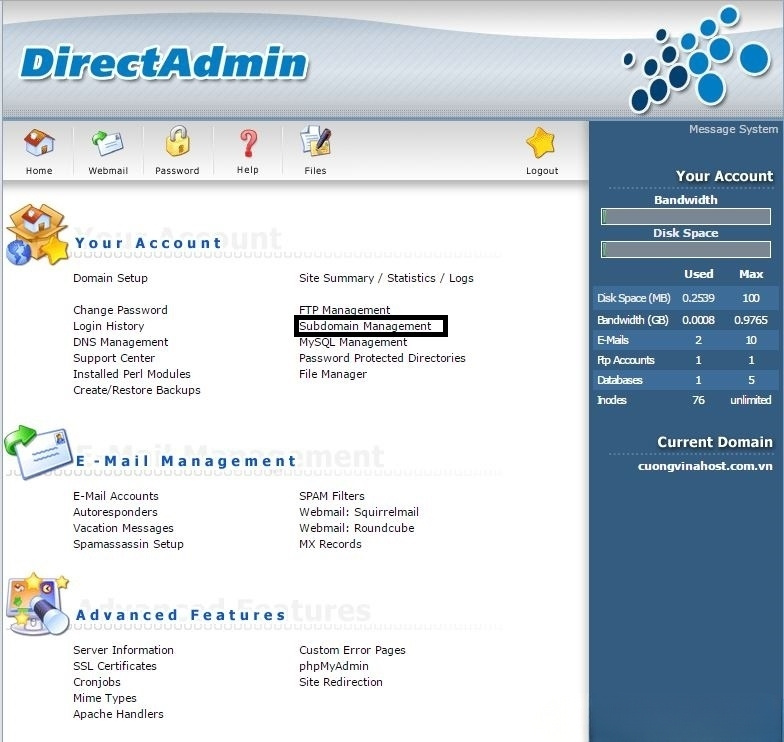The height and width of the screenshot is (742, 784).
Task: Click the Disk Space usage bar
Action: 686,250
